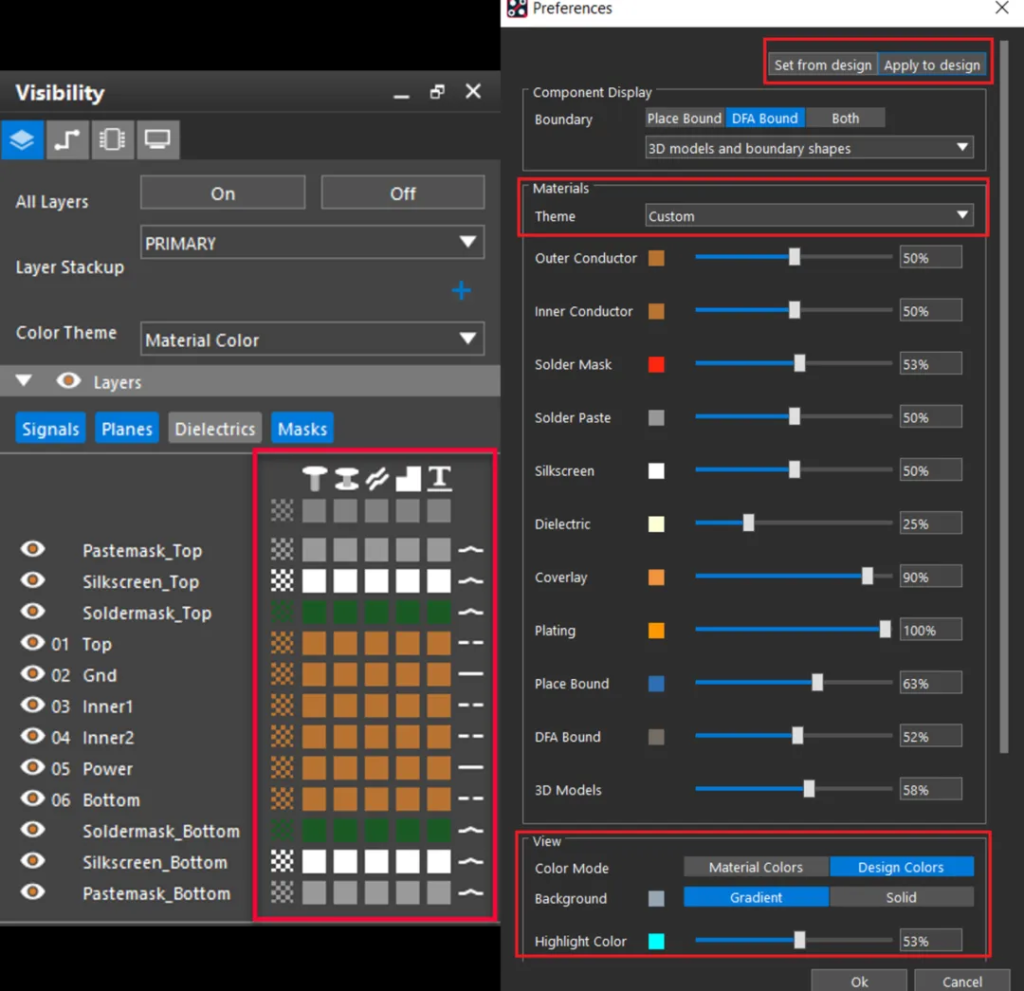Click the Dielectric opacity percentage field
This screenshot has width=1024, height=991.
pyautogui.click(x=930, y=524)
